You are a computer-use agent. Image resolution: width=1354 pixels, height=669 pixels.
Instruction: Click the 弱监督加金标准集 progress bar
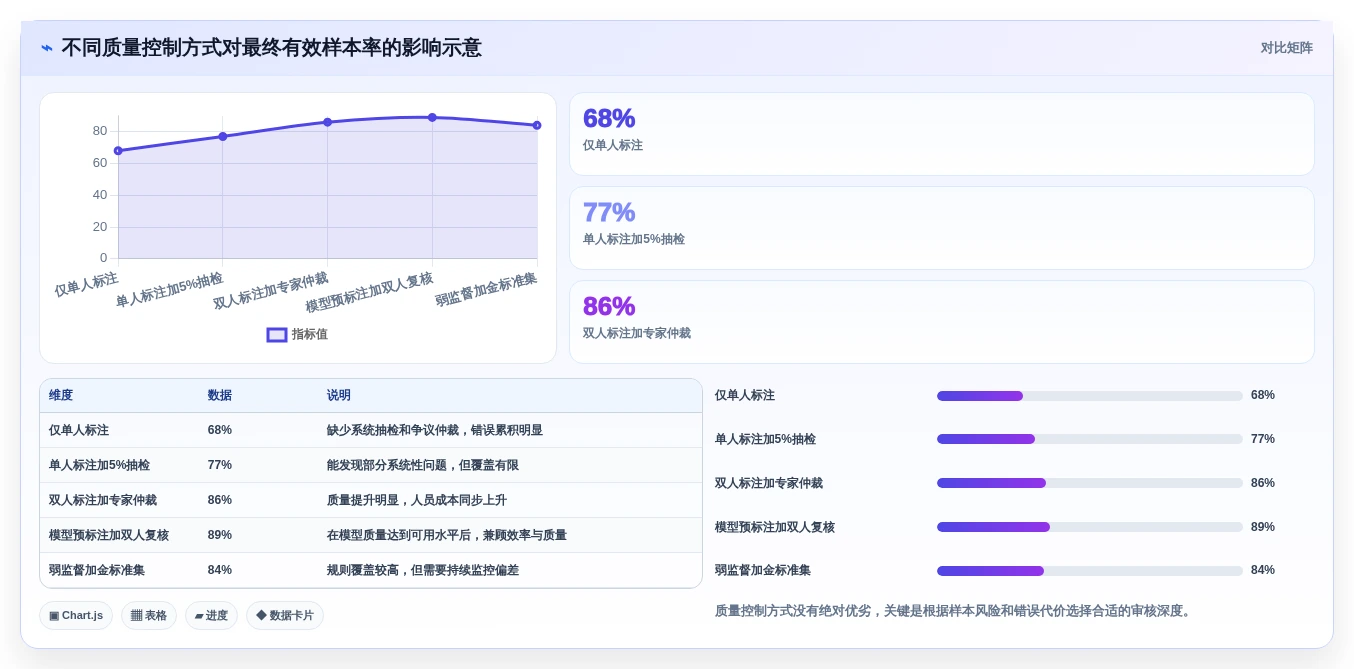click(x=1090, y=571)
